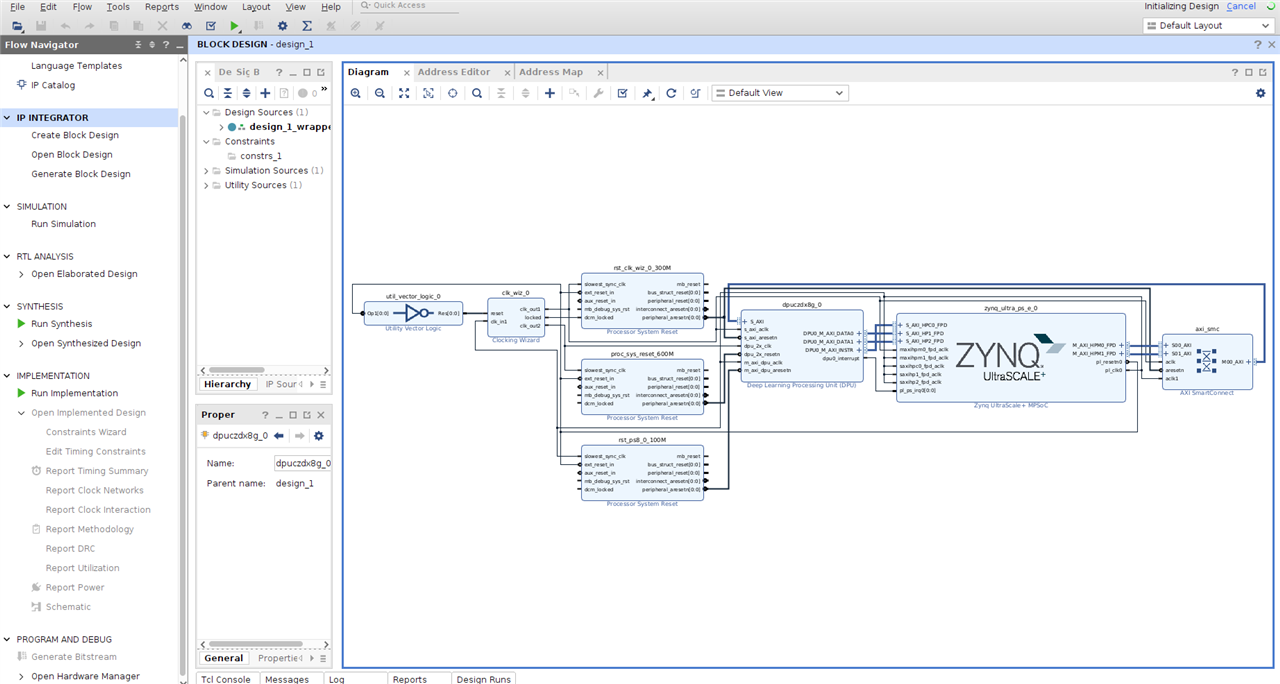Expand Open Synthesized Design entry
The height and width of the screenshot is (684, 1280).
coord(22,343)
